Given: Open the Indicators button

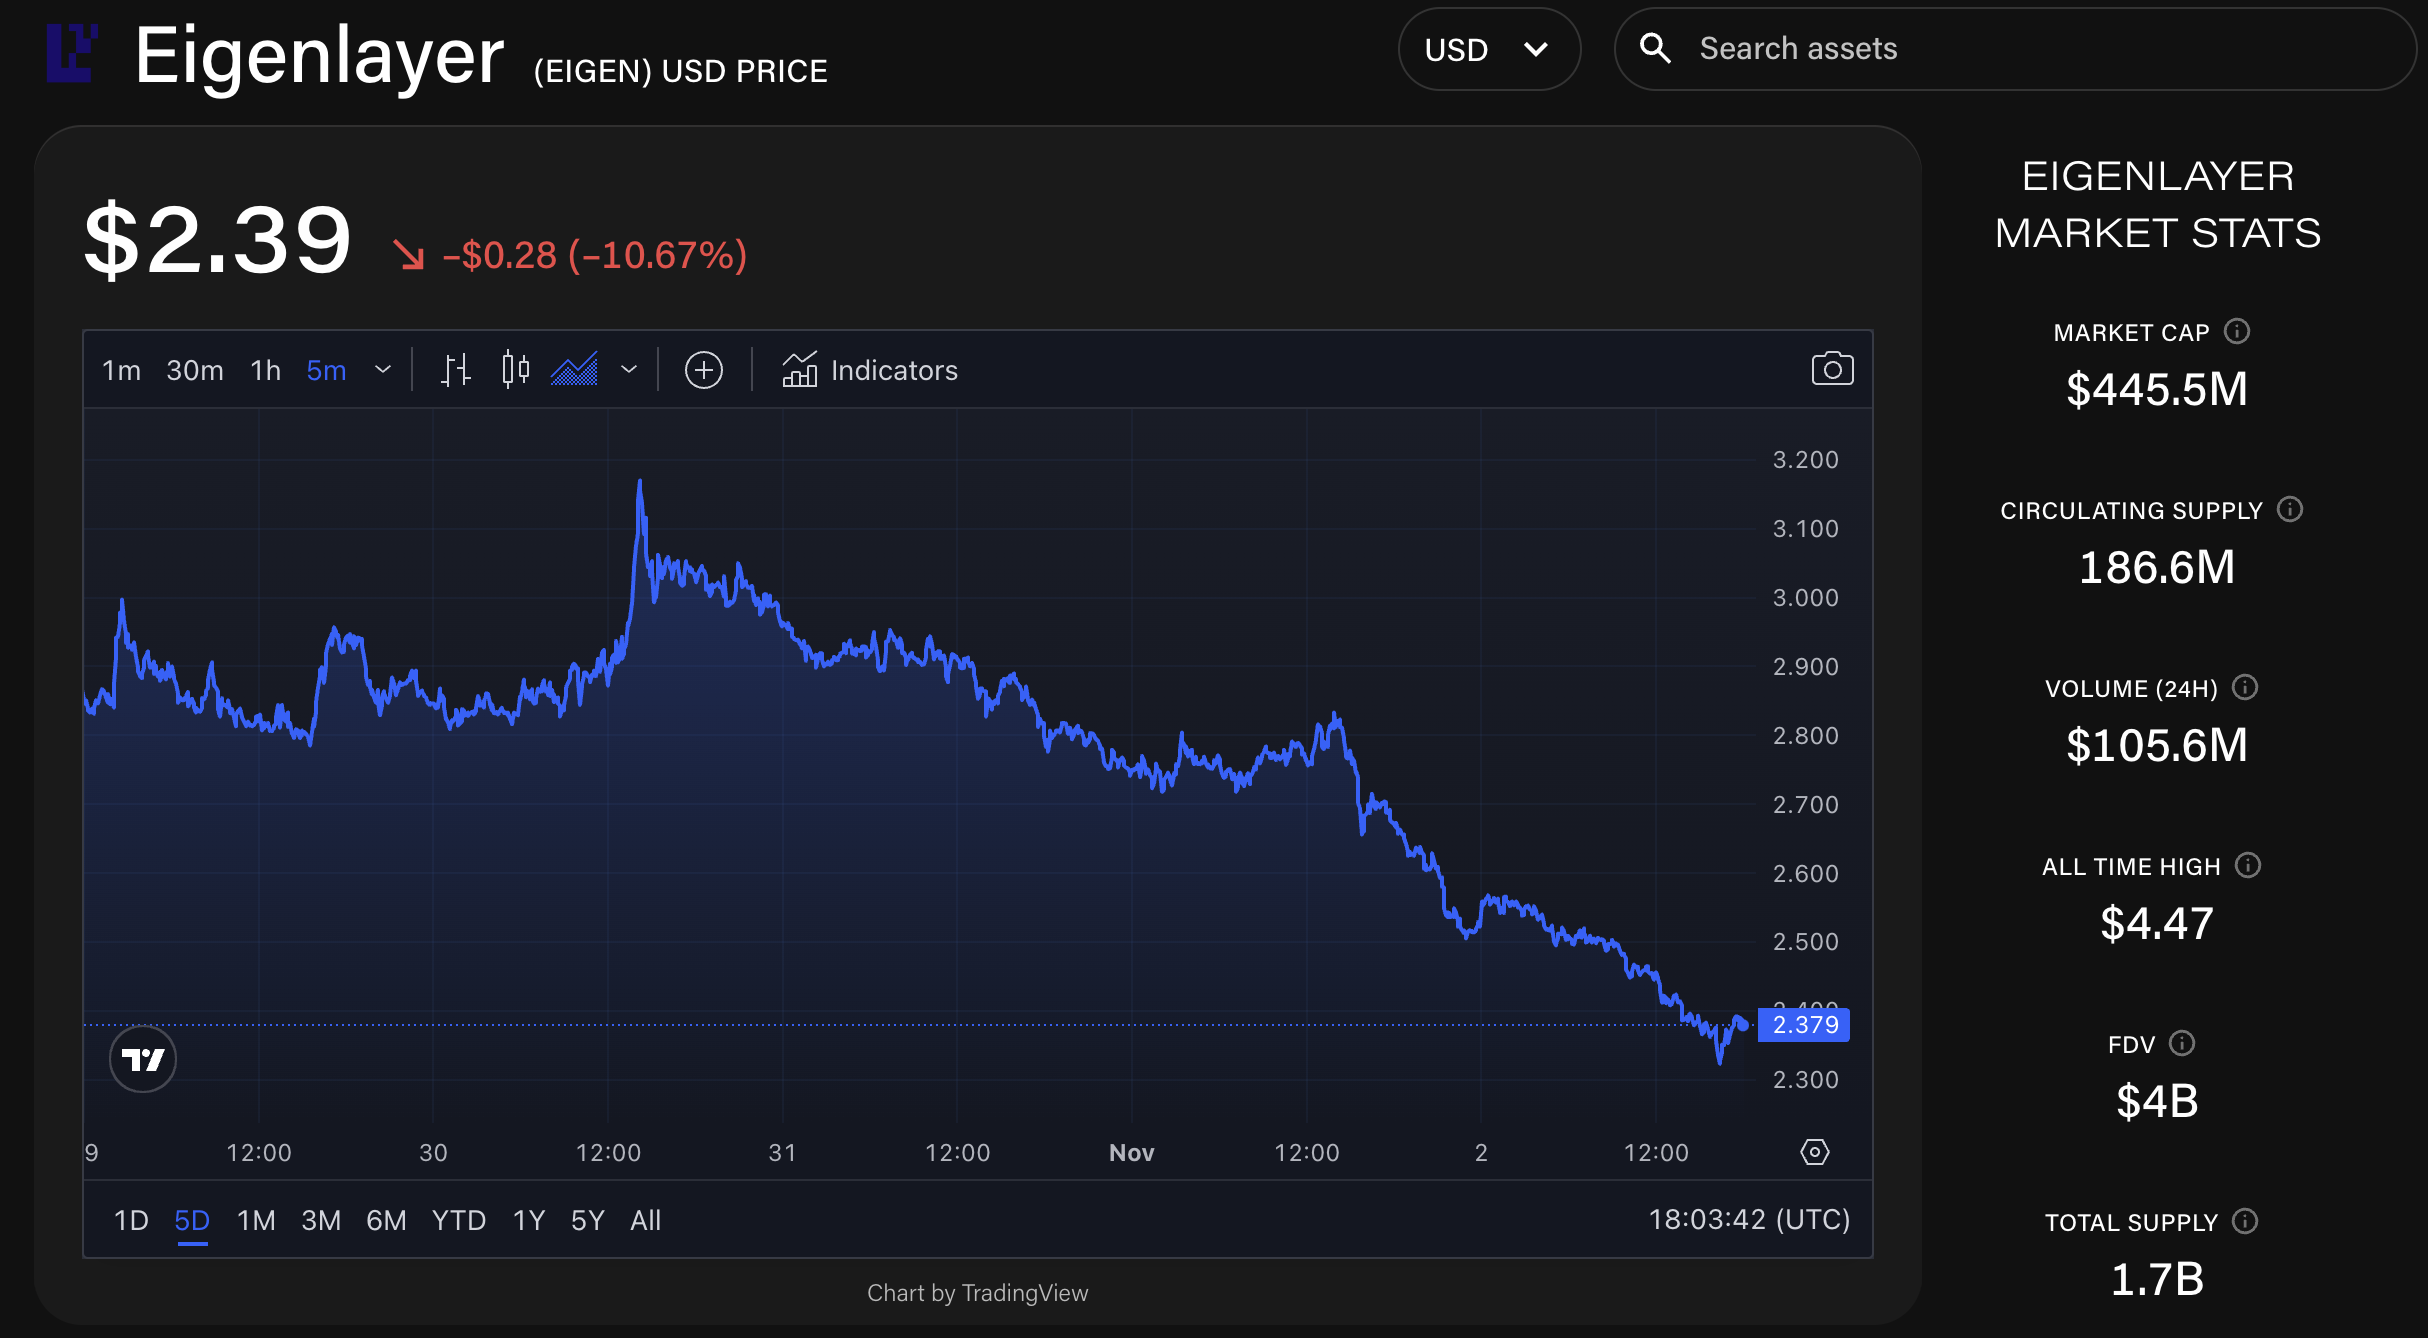Looking at the screenshot, I should (870, 370).
